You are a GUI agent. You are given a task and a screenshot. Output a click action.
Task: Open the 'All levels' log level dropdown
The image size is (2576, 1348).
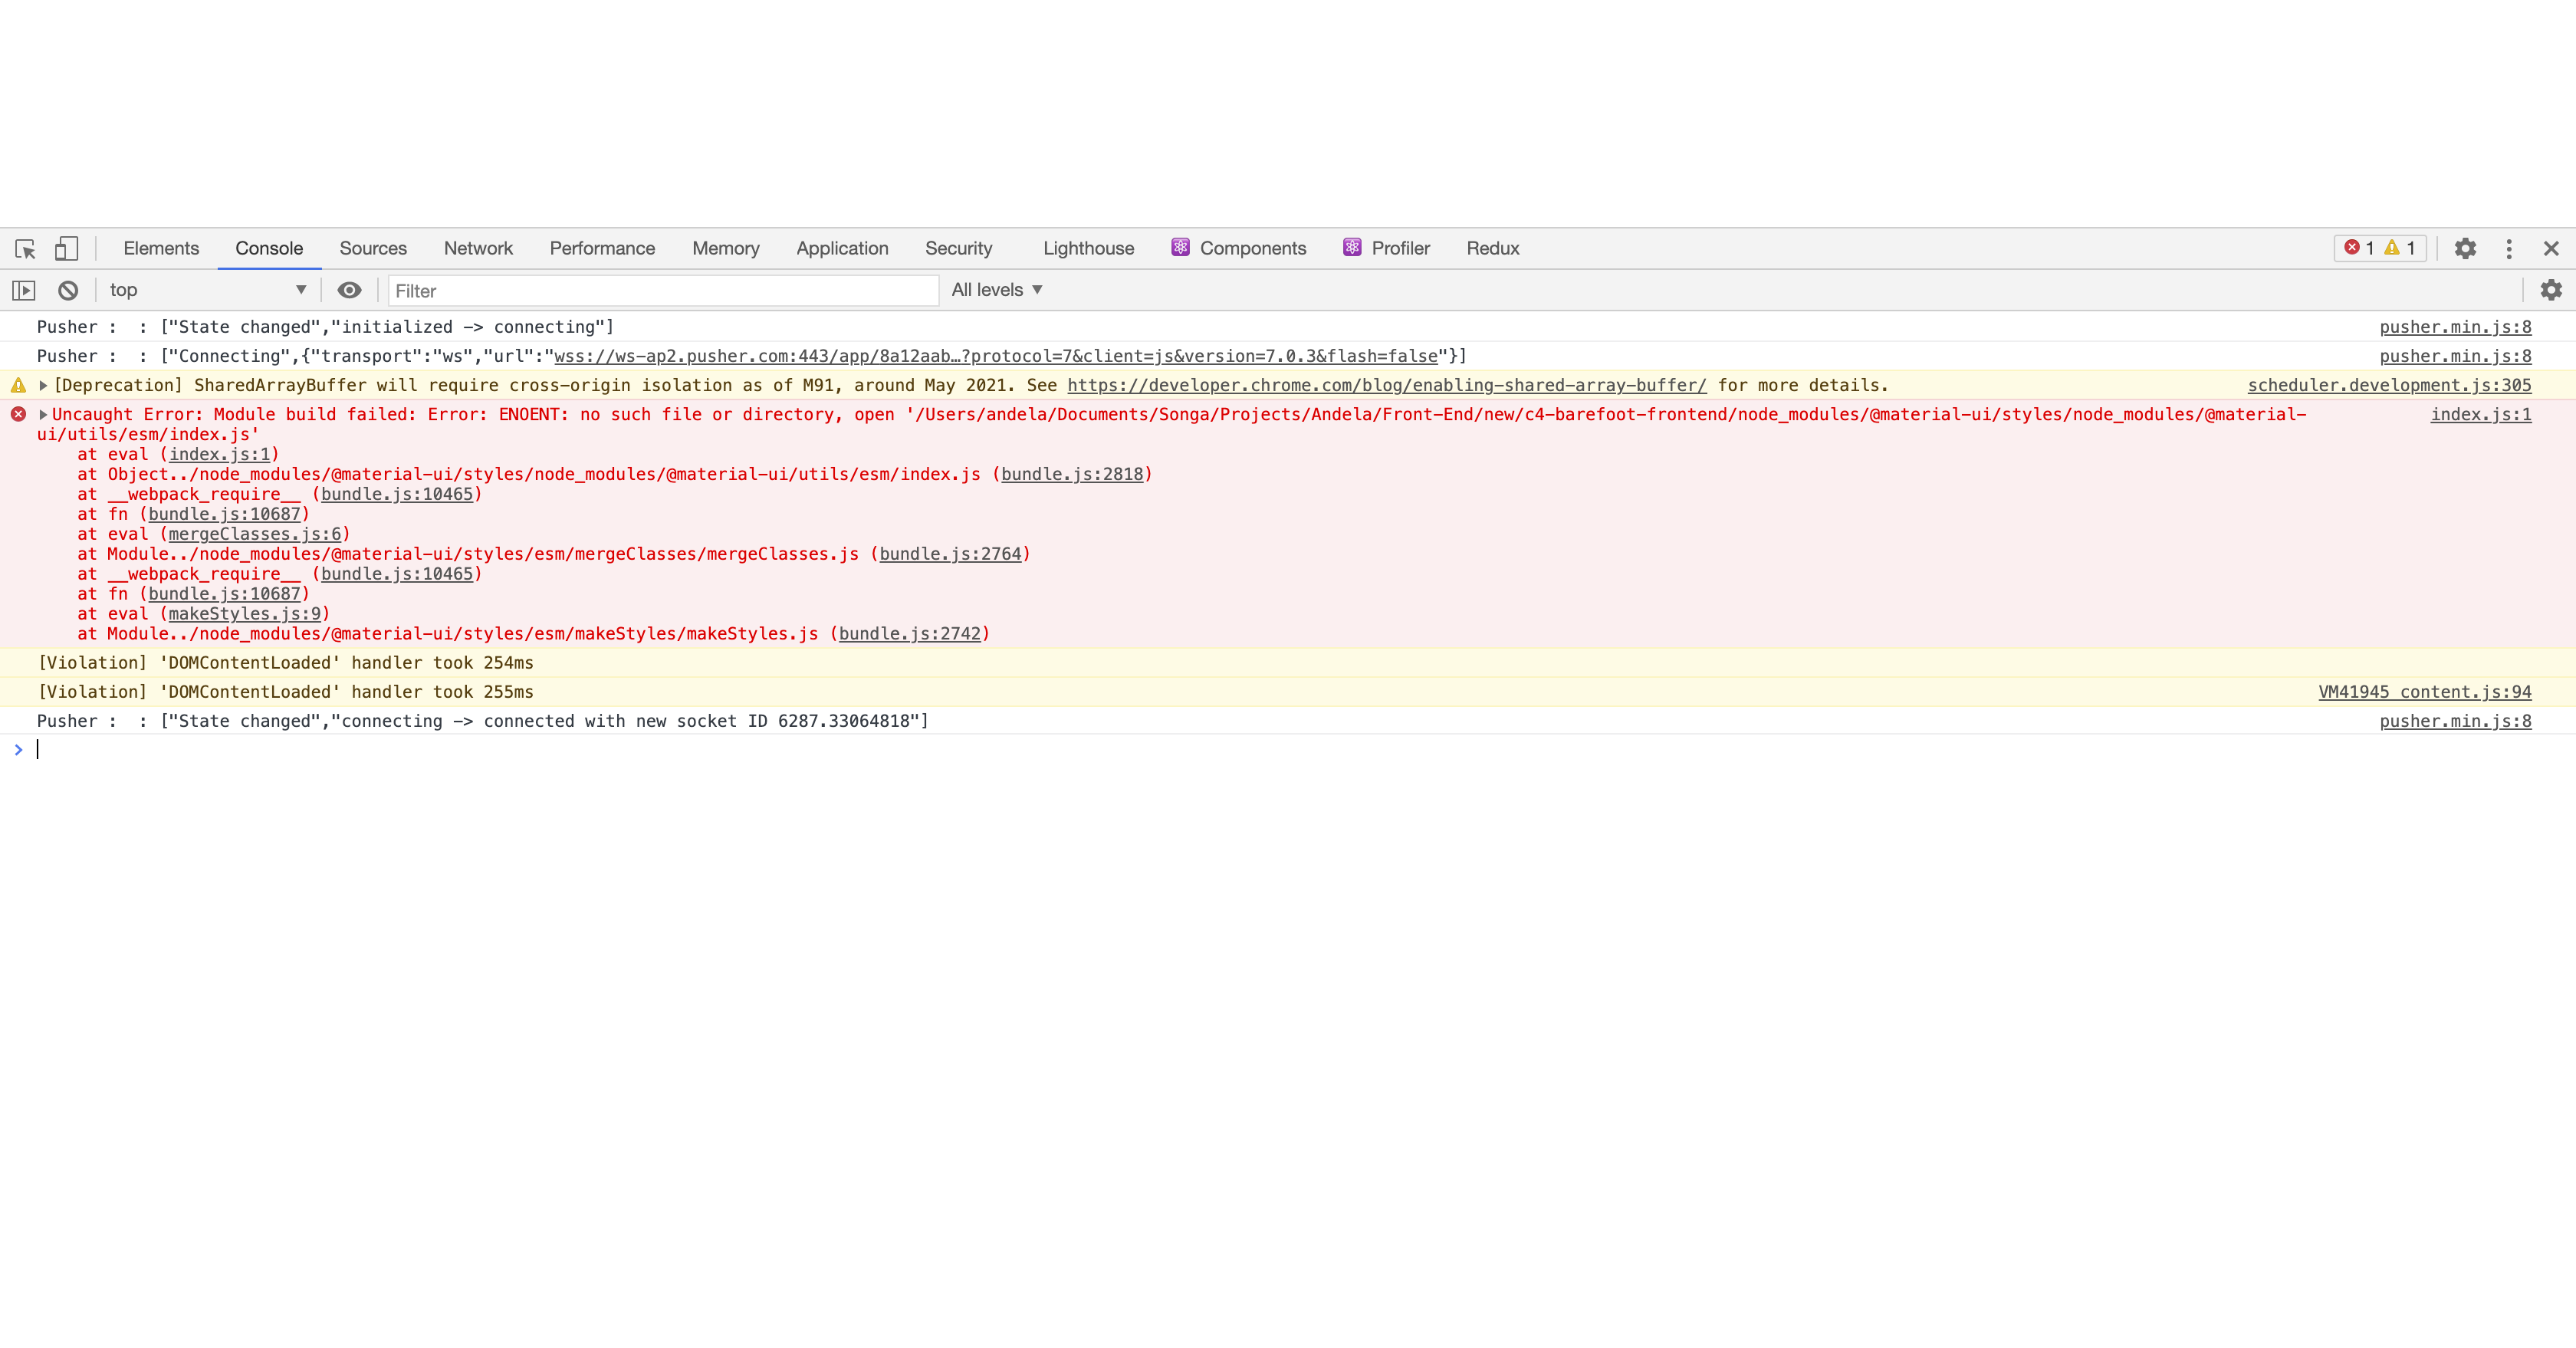point(996,290)
